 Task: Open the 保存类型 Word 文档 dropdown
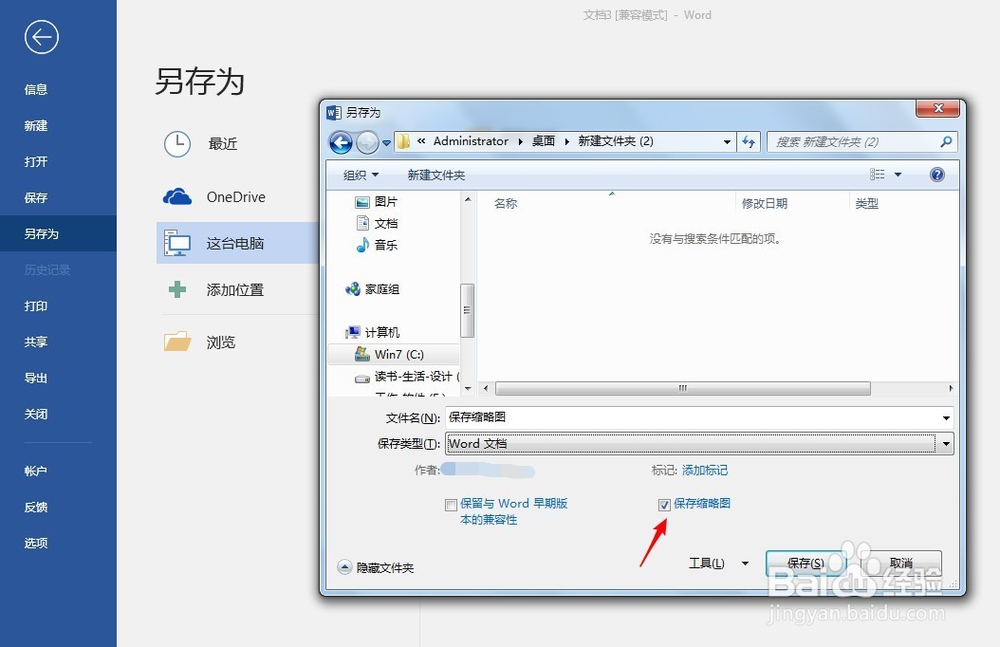[x=945, y=443]
